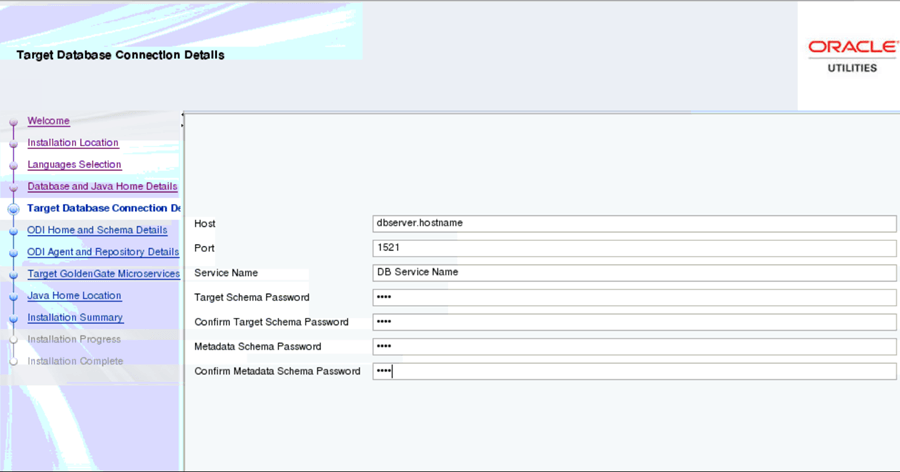Go to Installation Location step
Viewport: 900px width, 472px height.
73,142
